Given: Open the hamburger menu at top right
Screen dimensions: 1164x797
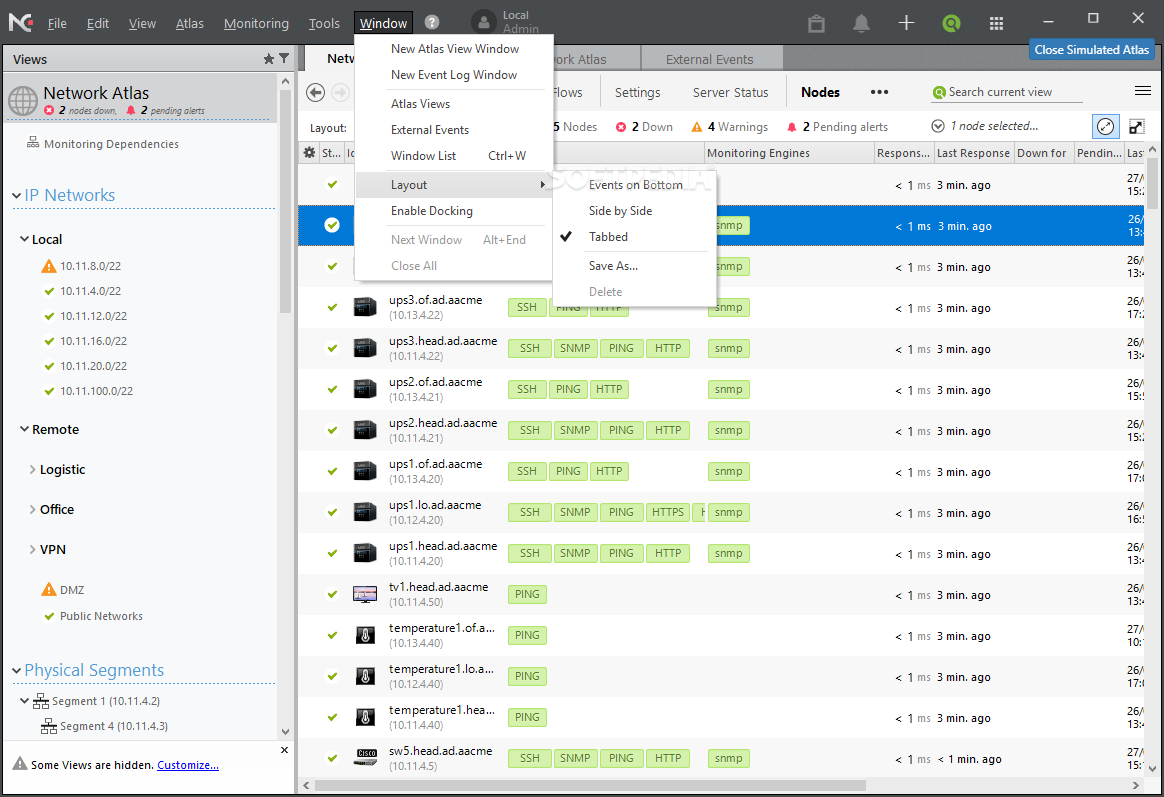Looking at the screenshot, I should (x=1142, y=91).
